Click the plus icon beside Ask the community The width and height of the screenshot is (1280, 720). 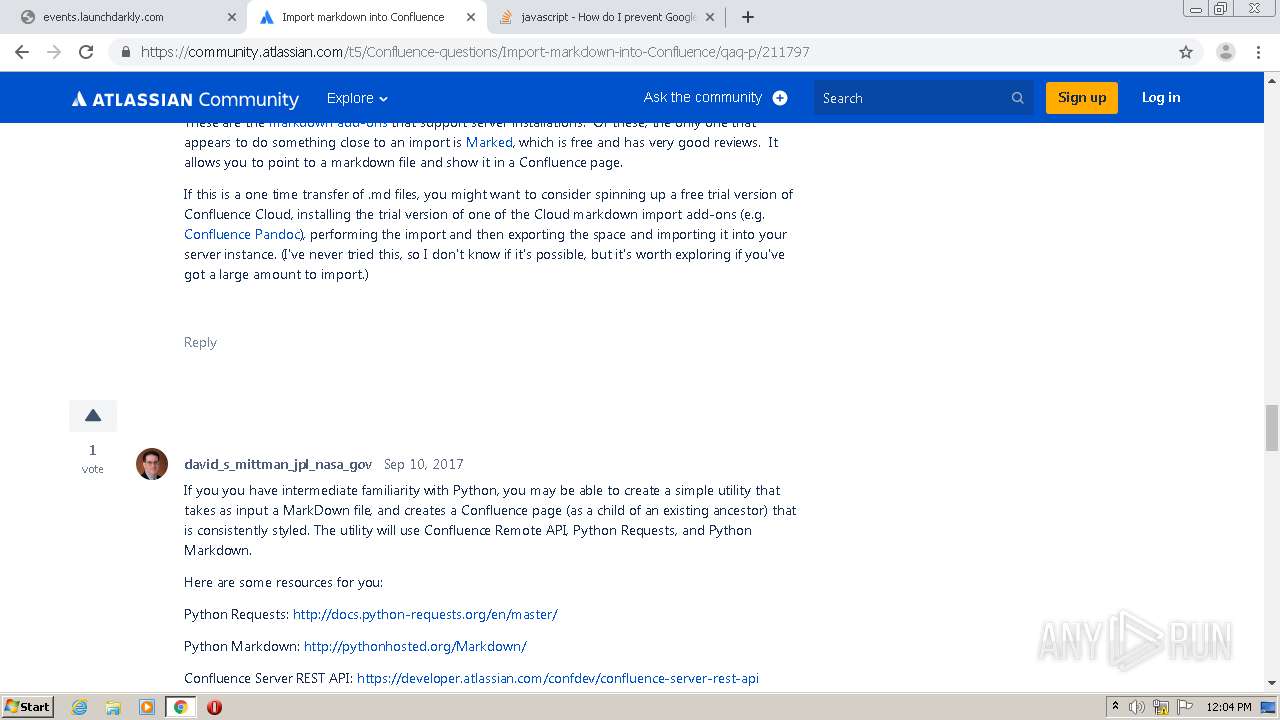click(780, 98)
